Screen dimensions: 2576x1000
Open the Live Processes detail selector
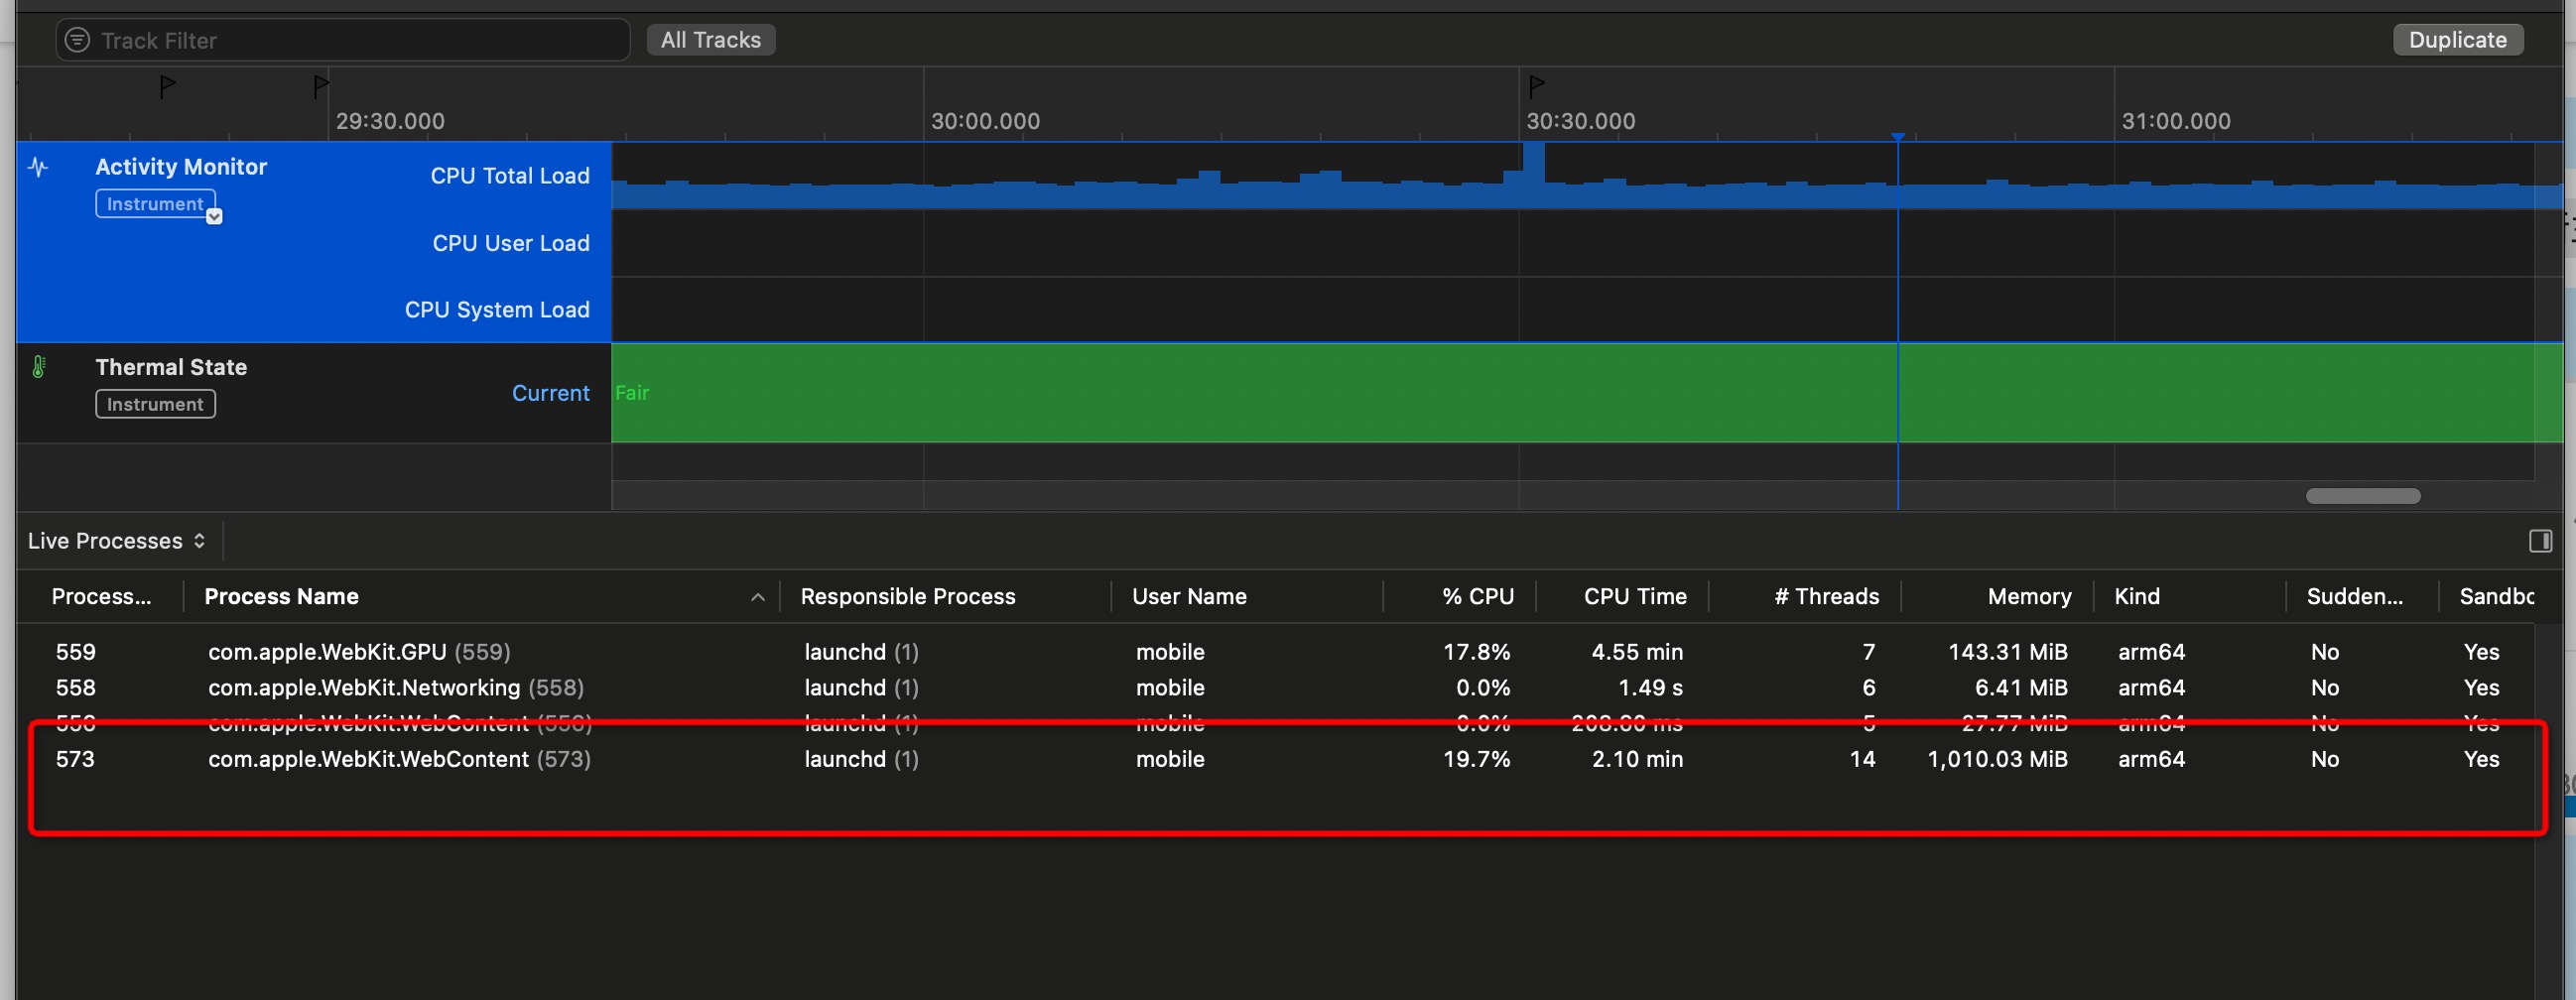[x=117, y=541]
